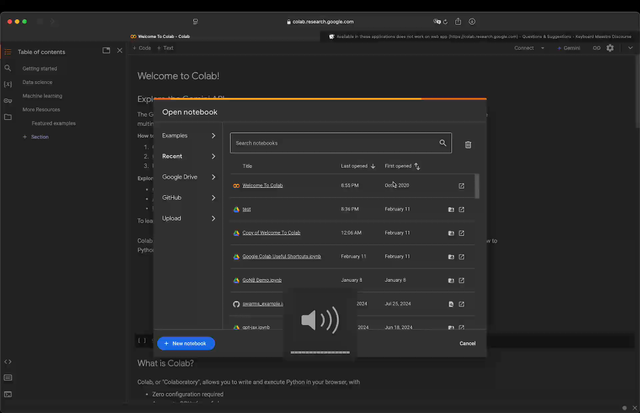
Task: Open the Find and replace search icon in left rail
Action: tap(8, 68)
